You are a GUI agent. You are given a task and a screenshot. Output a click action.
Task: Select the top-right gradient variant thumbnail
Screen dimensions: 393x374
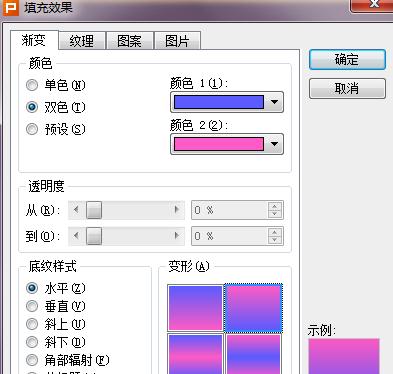(253, 308)
